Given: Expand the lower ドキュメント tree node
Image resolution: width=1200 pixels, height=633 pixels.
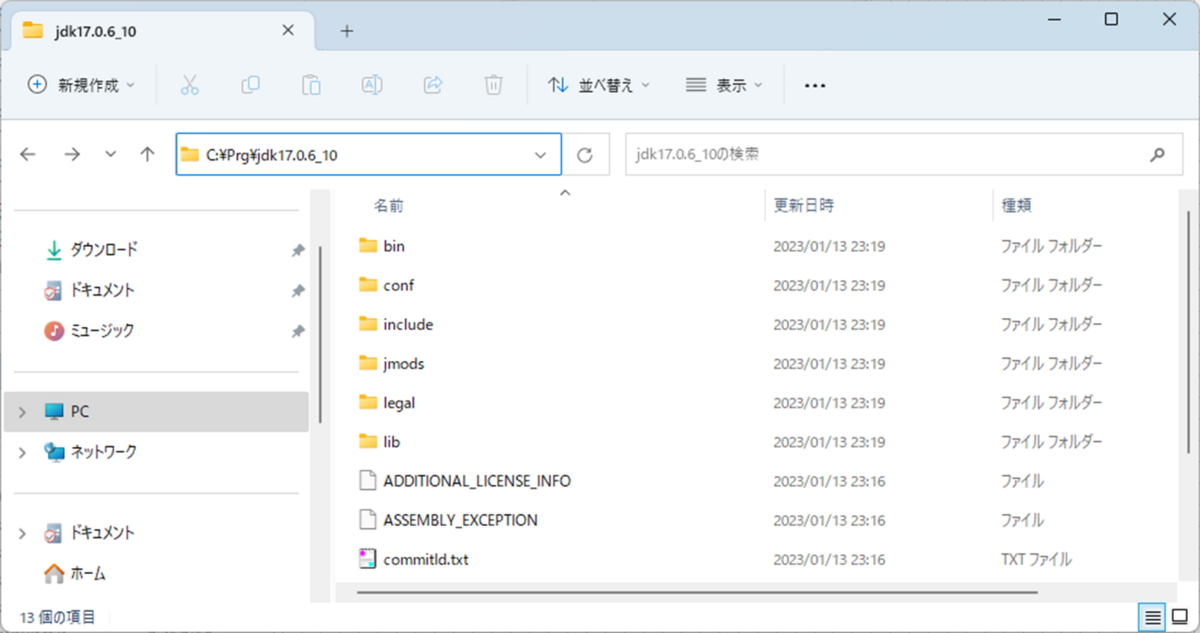Looking at the screenshot, I should [22, 534].
